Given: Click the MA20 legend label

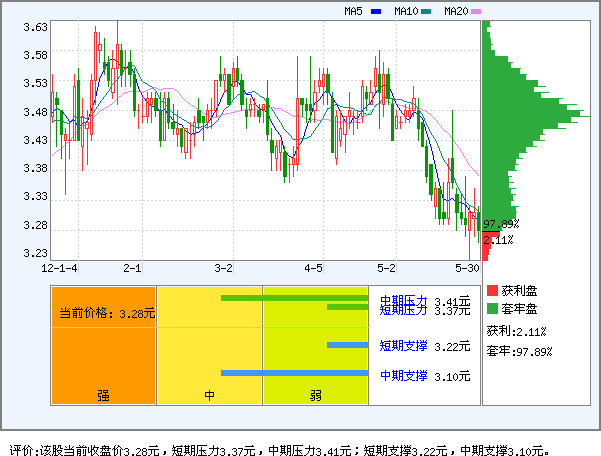Looking at the screenshot, I should point(456,11).
